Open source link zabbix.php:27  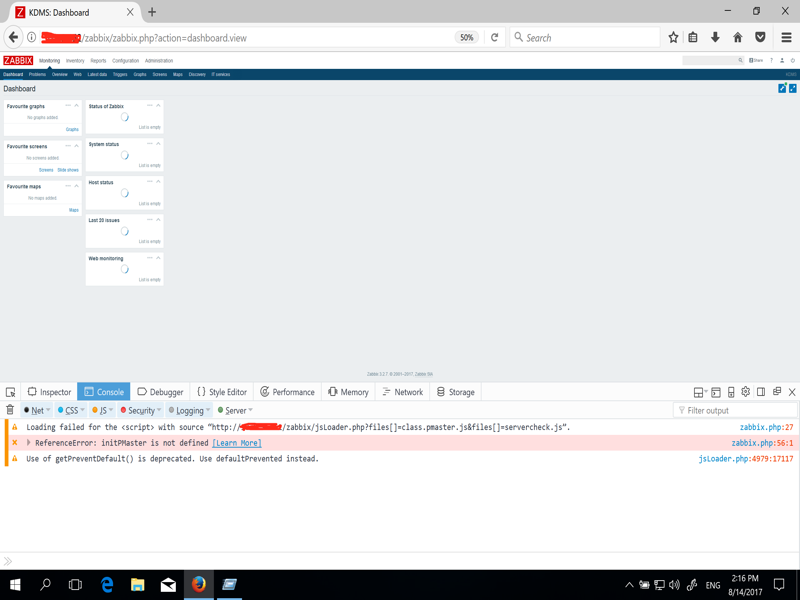click(766, 427)
